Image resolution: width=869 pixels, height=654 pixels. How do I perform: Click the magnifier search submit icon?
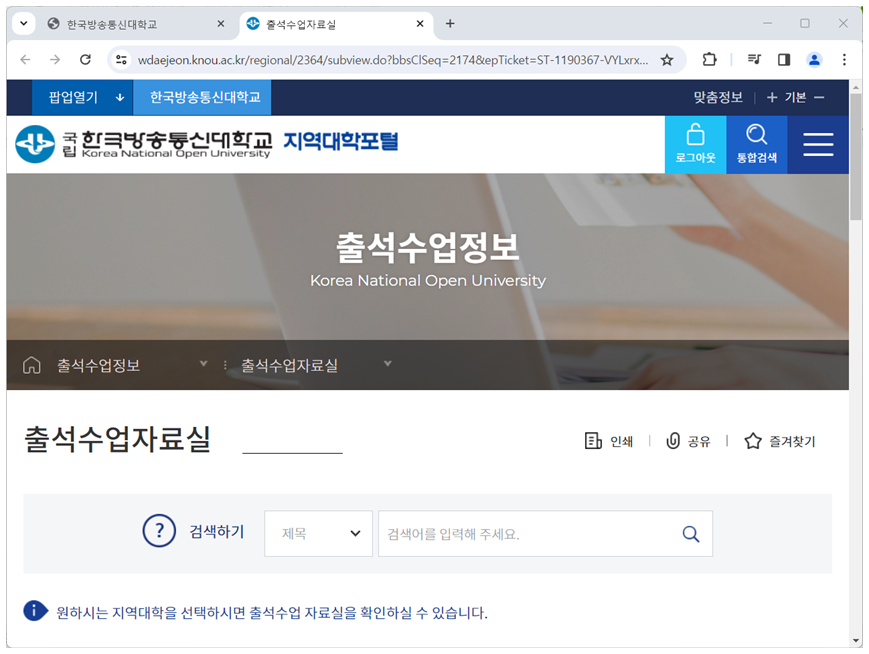coord(691,534)
